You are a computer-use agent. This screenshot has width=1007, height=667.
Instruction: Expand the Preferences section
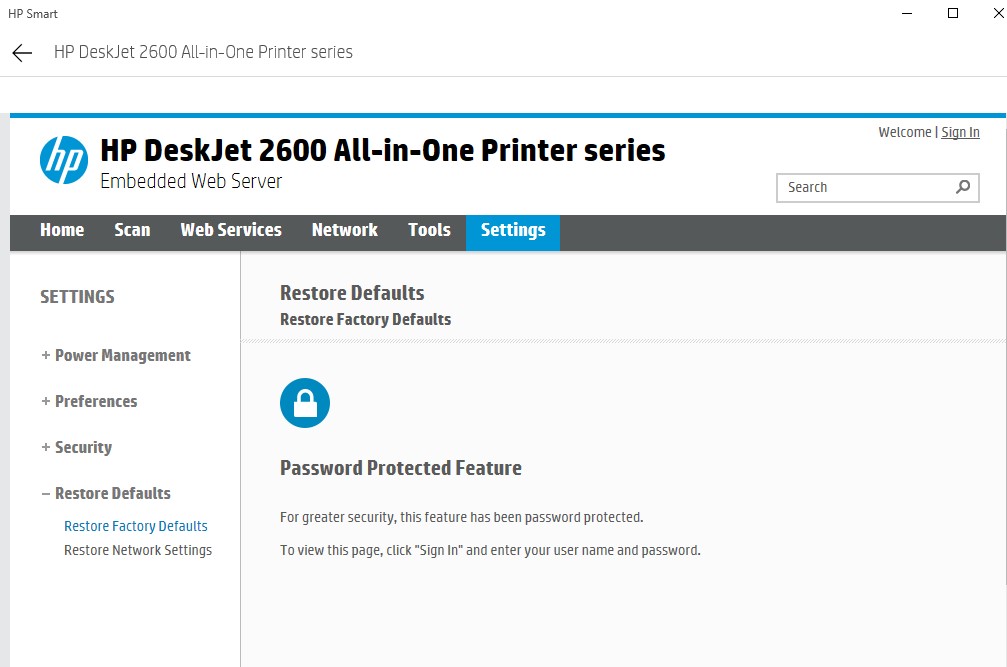click(x=88, y=401)
